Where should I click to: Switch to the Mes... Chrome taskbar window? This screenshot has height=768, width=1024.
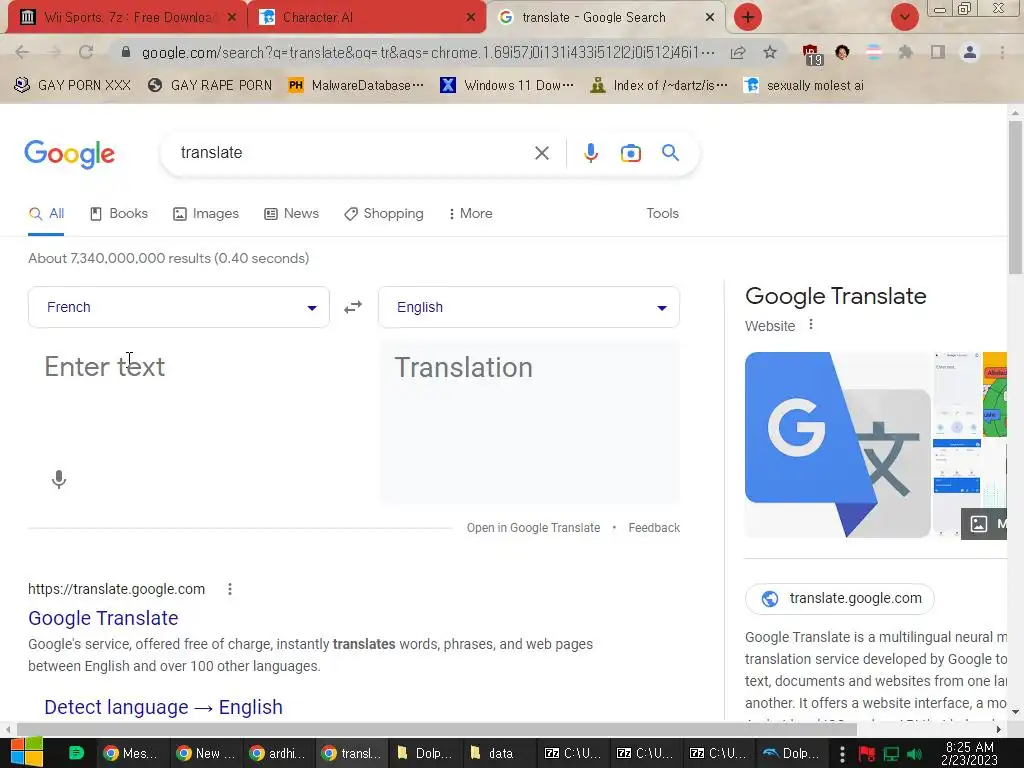tap(131, 753)
